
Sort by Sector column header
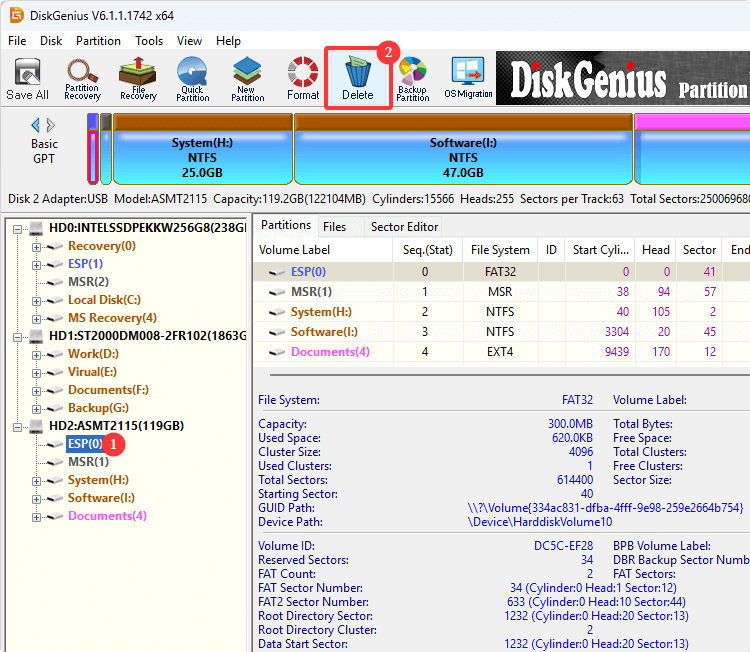699,250
